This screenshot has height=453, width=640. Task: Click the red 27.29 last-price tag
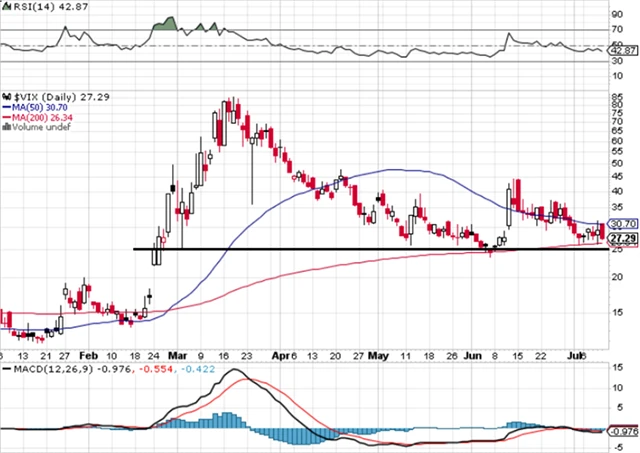pyautogui.click(x=623, y=240)
